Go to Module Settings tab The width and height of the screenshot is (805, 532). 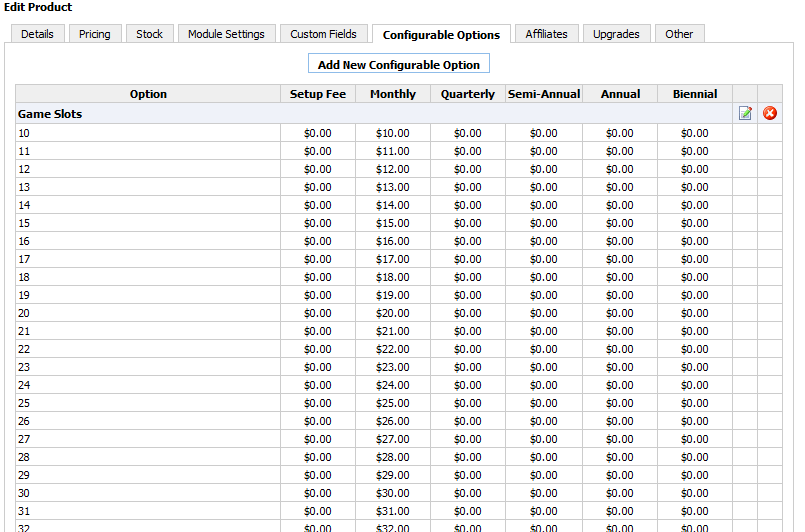pyautogui.click(x=226, y=34)
